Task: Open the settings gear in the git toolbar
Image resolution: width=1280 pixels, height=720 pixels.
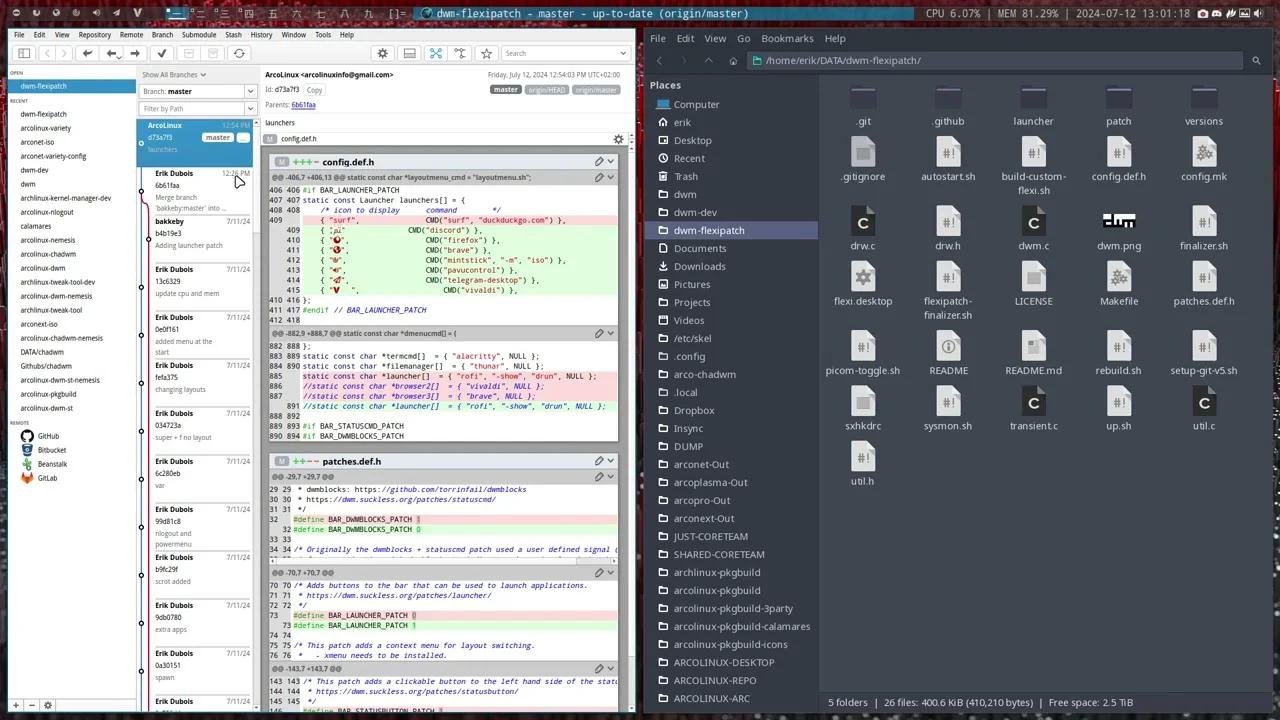Action: point(382,53)
